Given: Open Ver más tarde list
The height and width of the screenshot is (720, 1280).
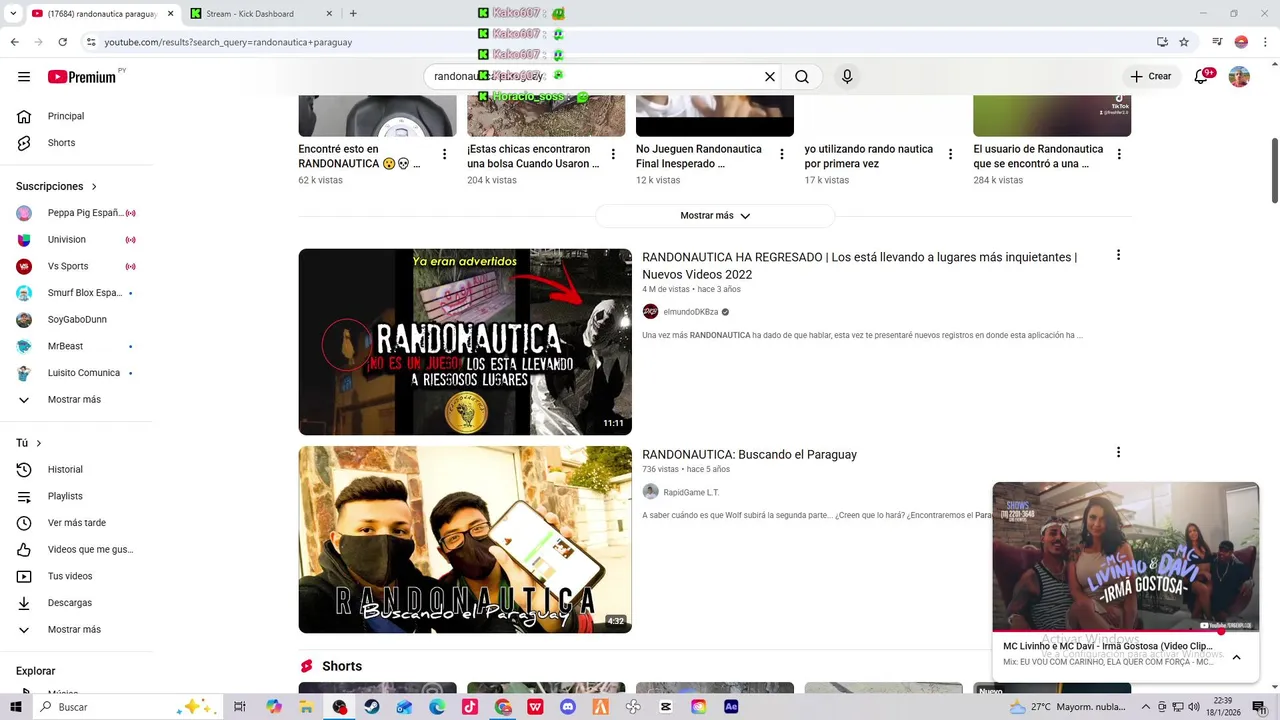Looking at the screenshot, I should (x=76, y=523).
